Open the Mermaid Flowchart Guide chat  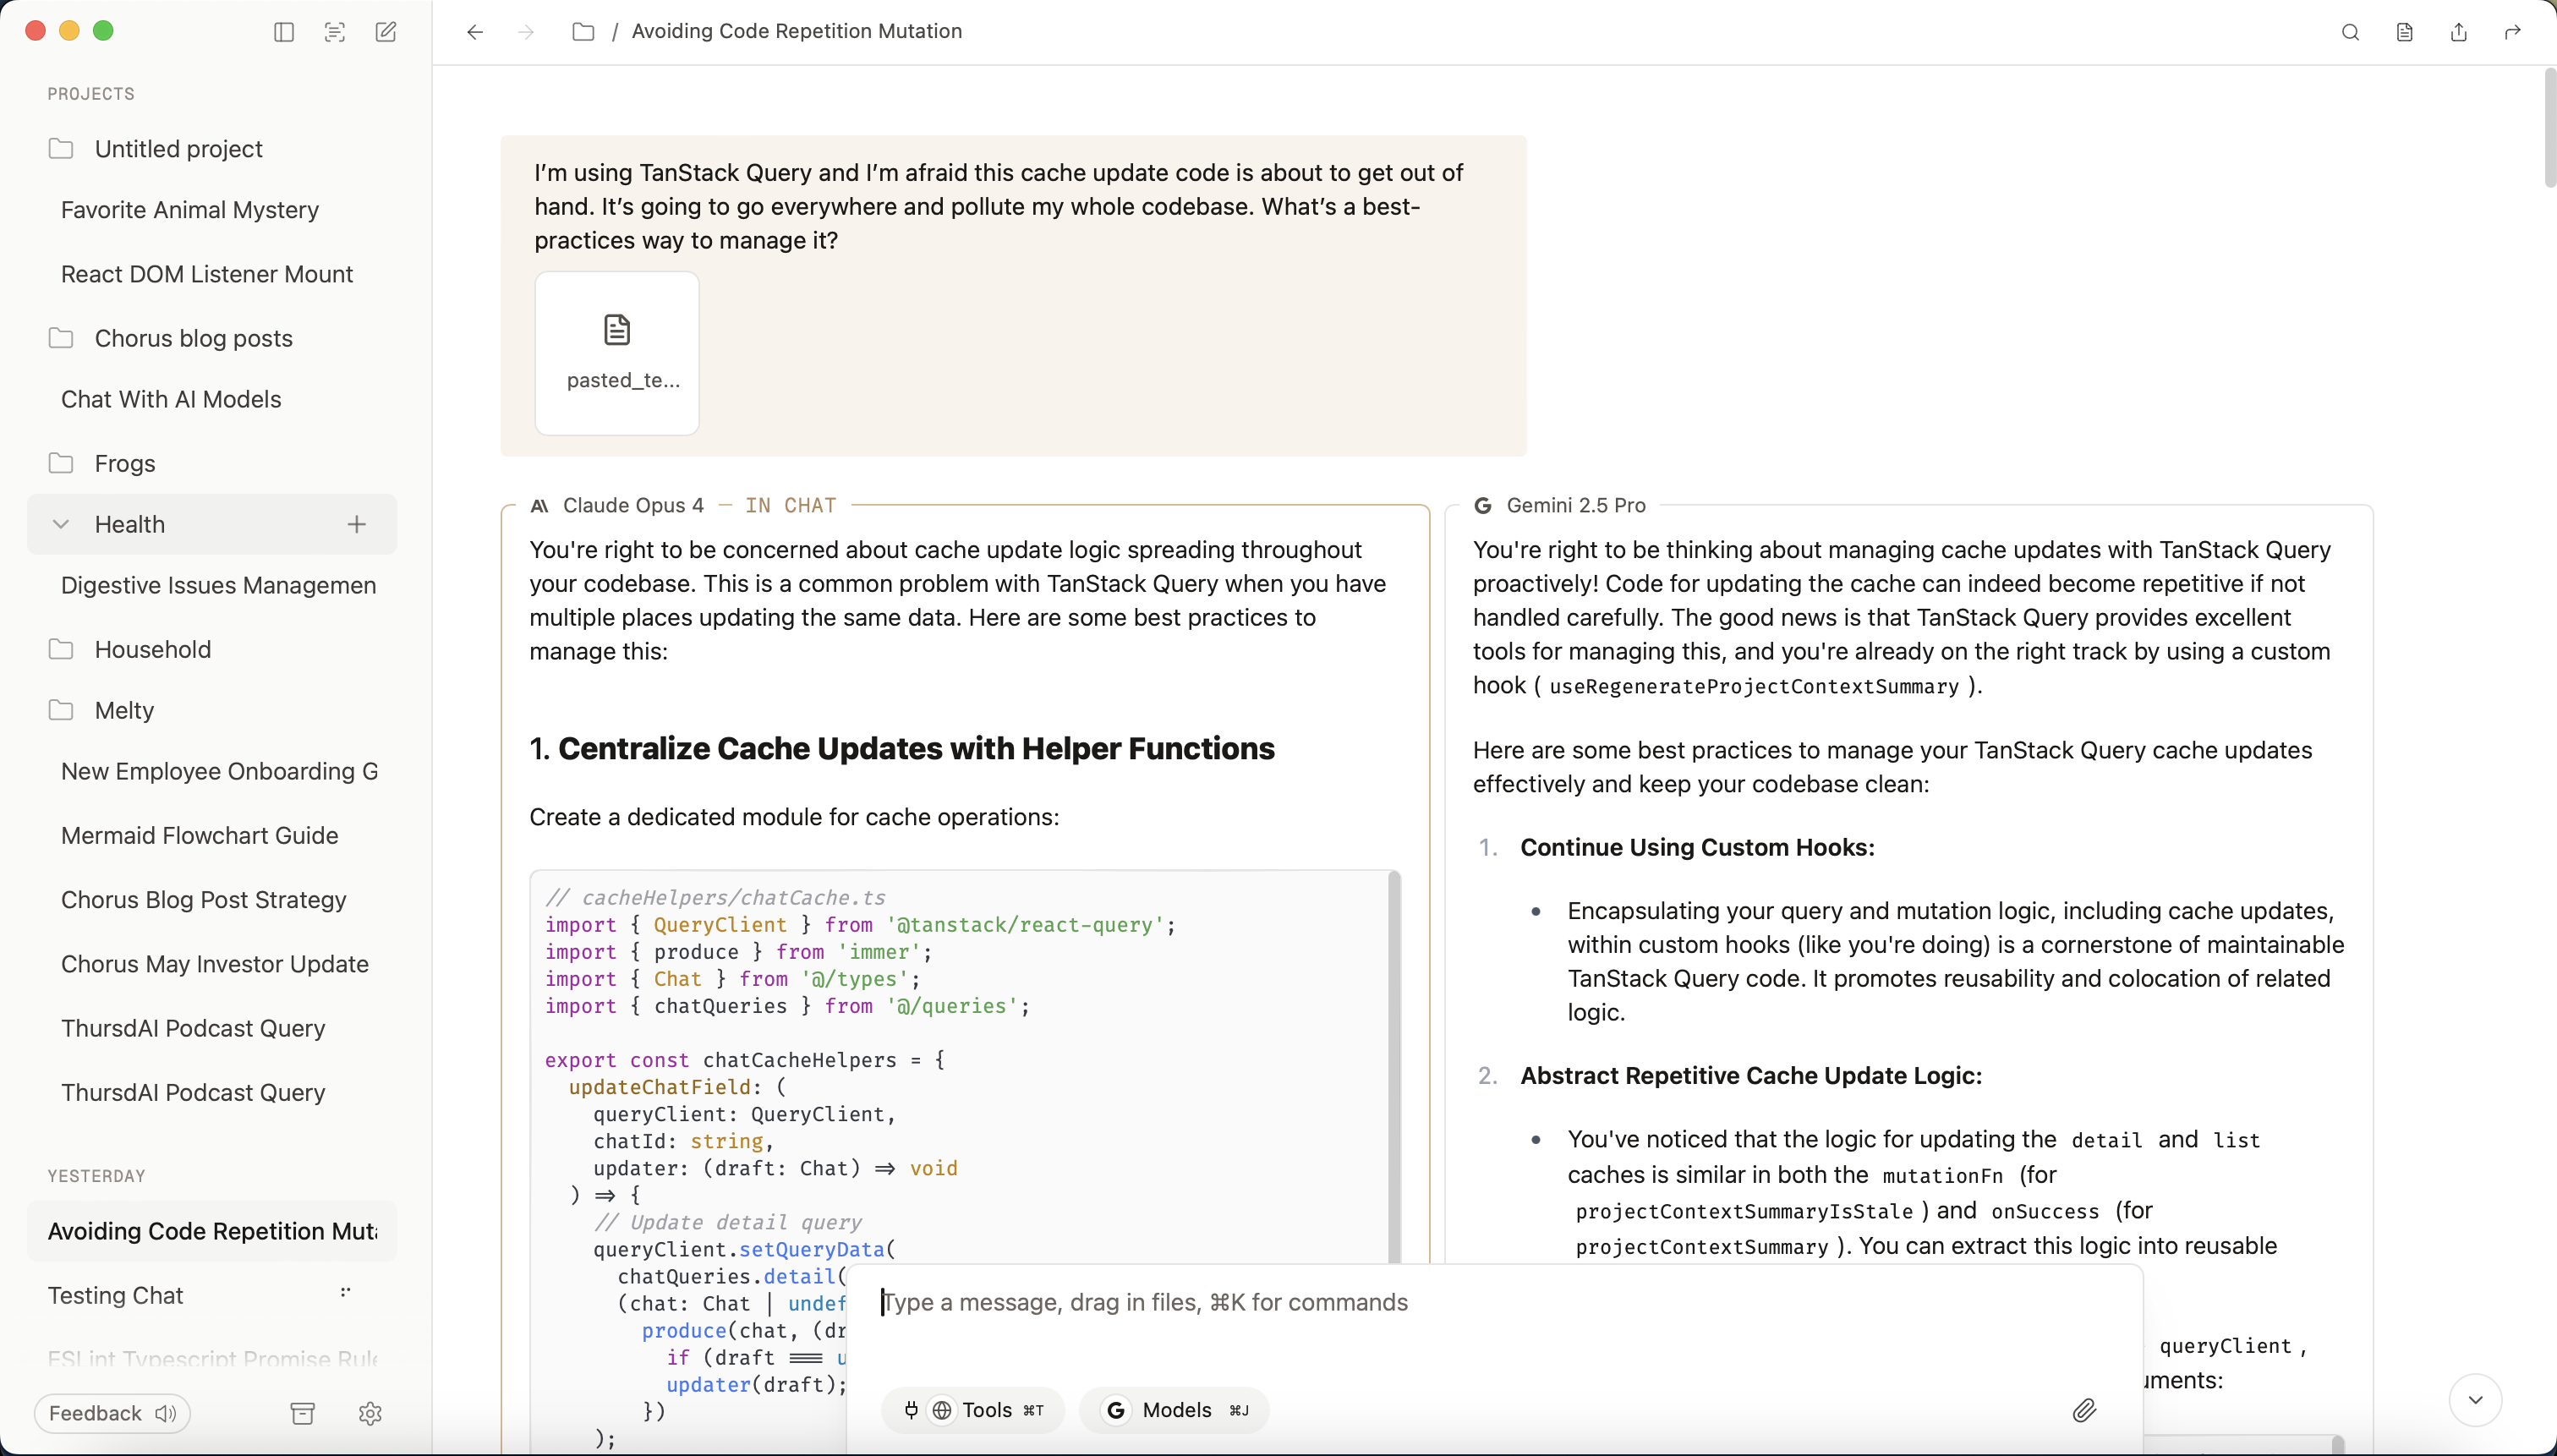(199, 835)
